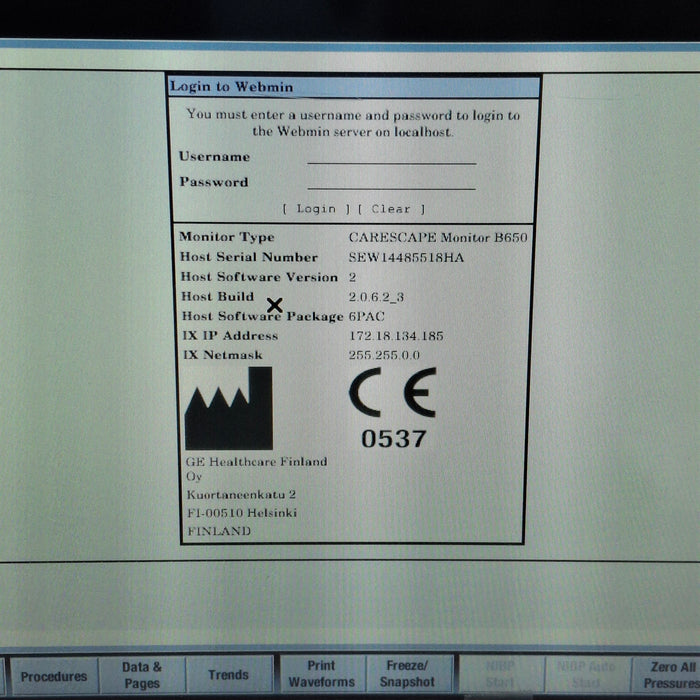700x700 pixels.
Task: Click the IX Netmask label
Action: (223, 355)
